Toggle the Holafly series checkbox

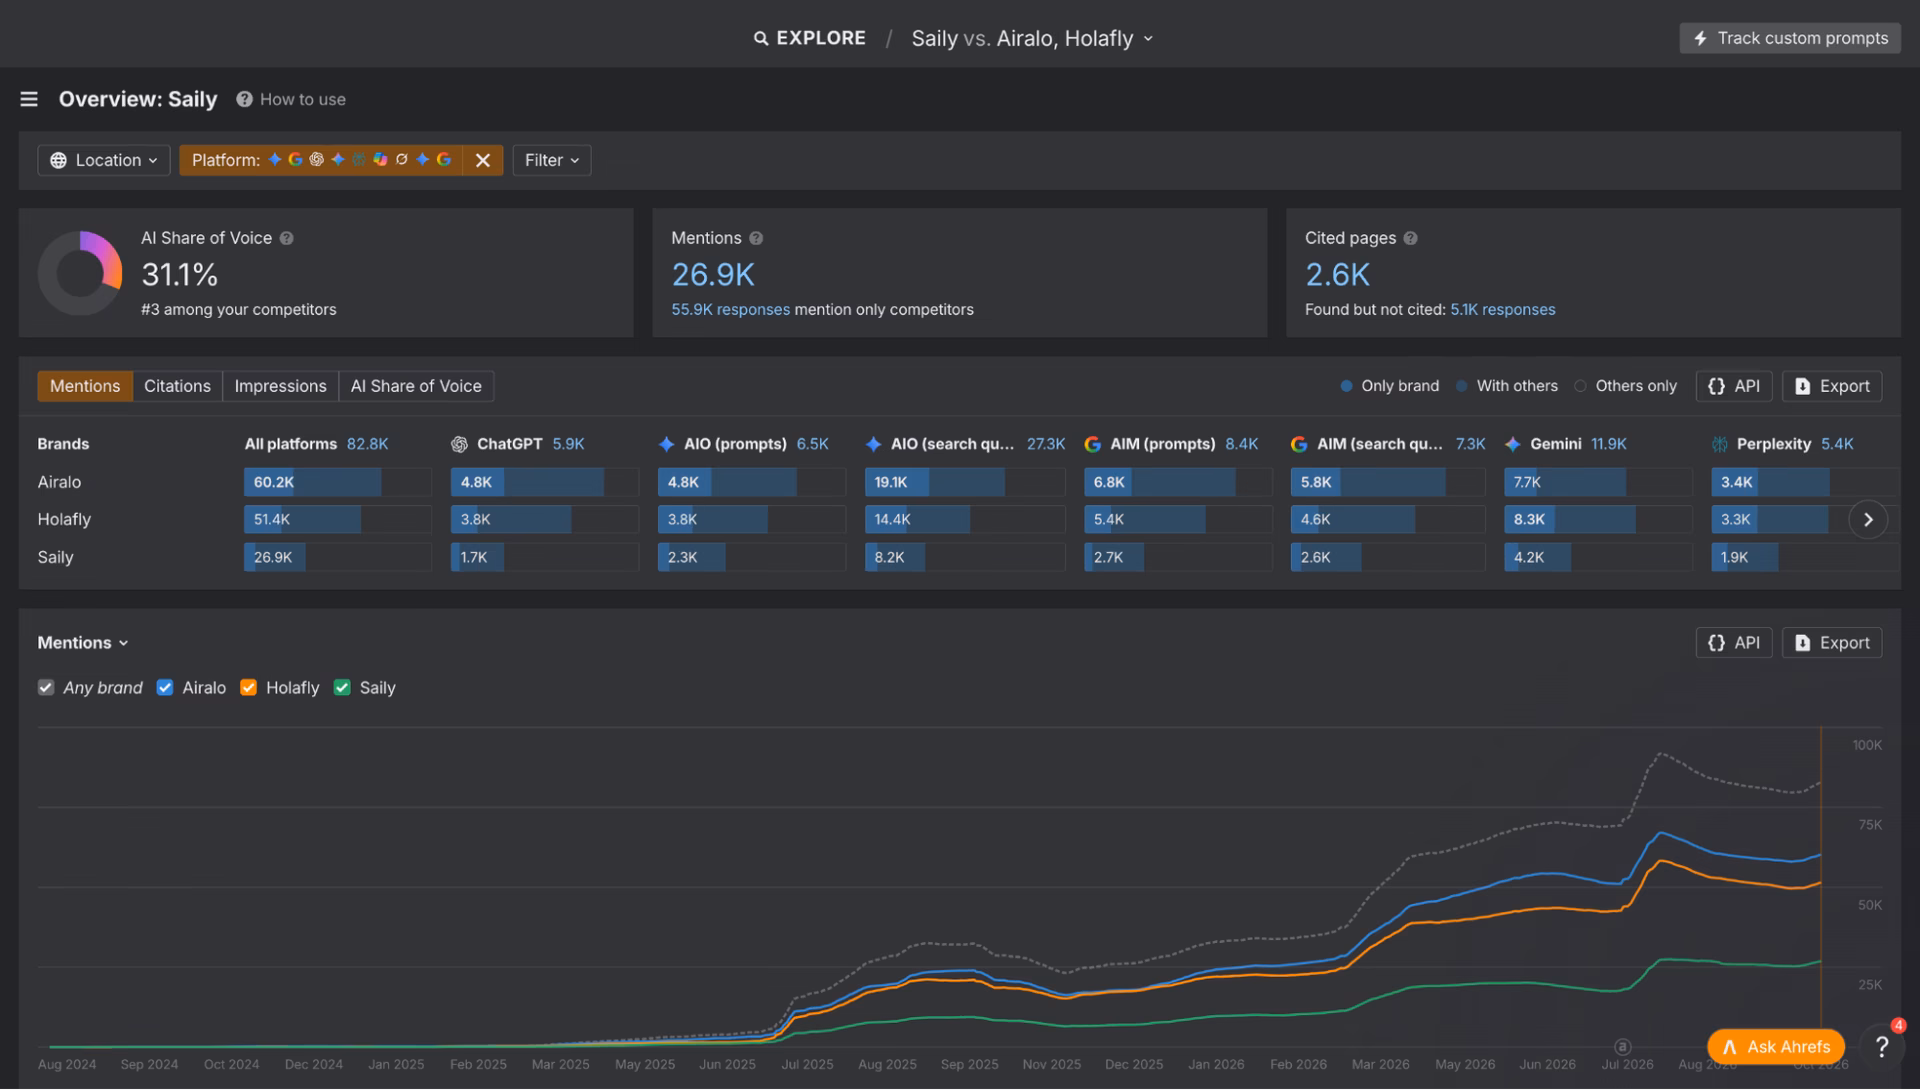coord(249,687)
